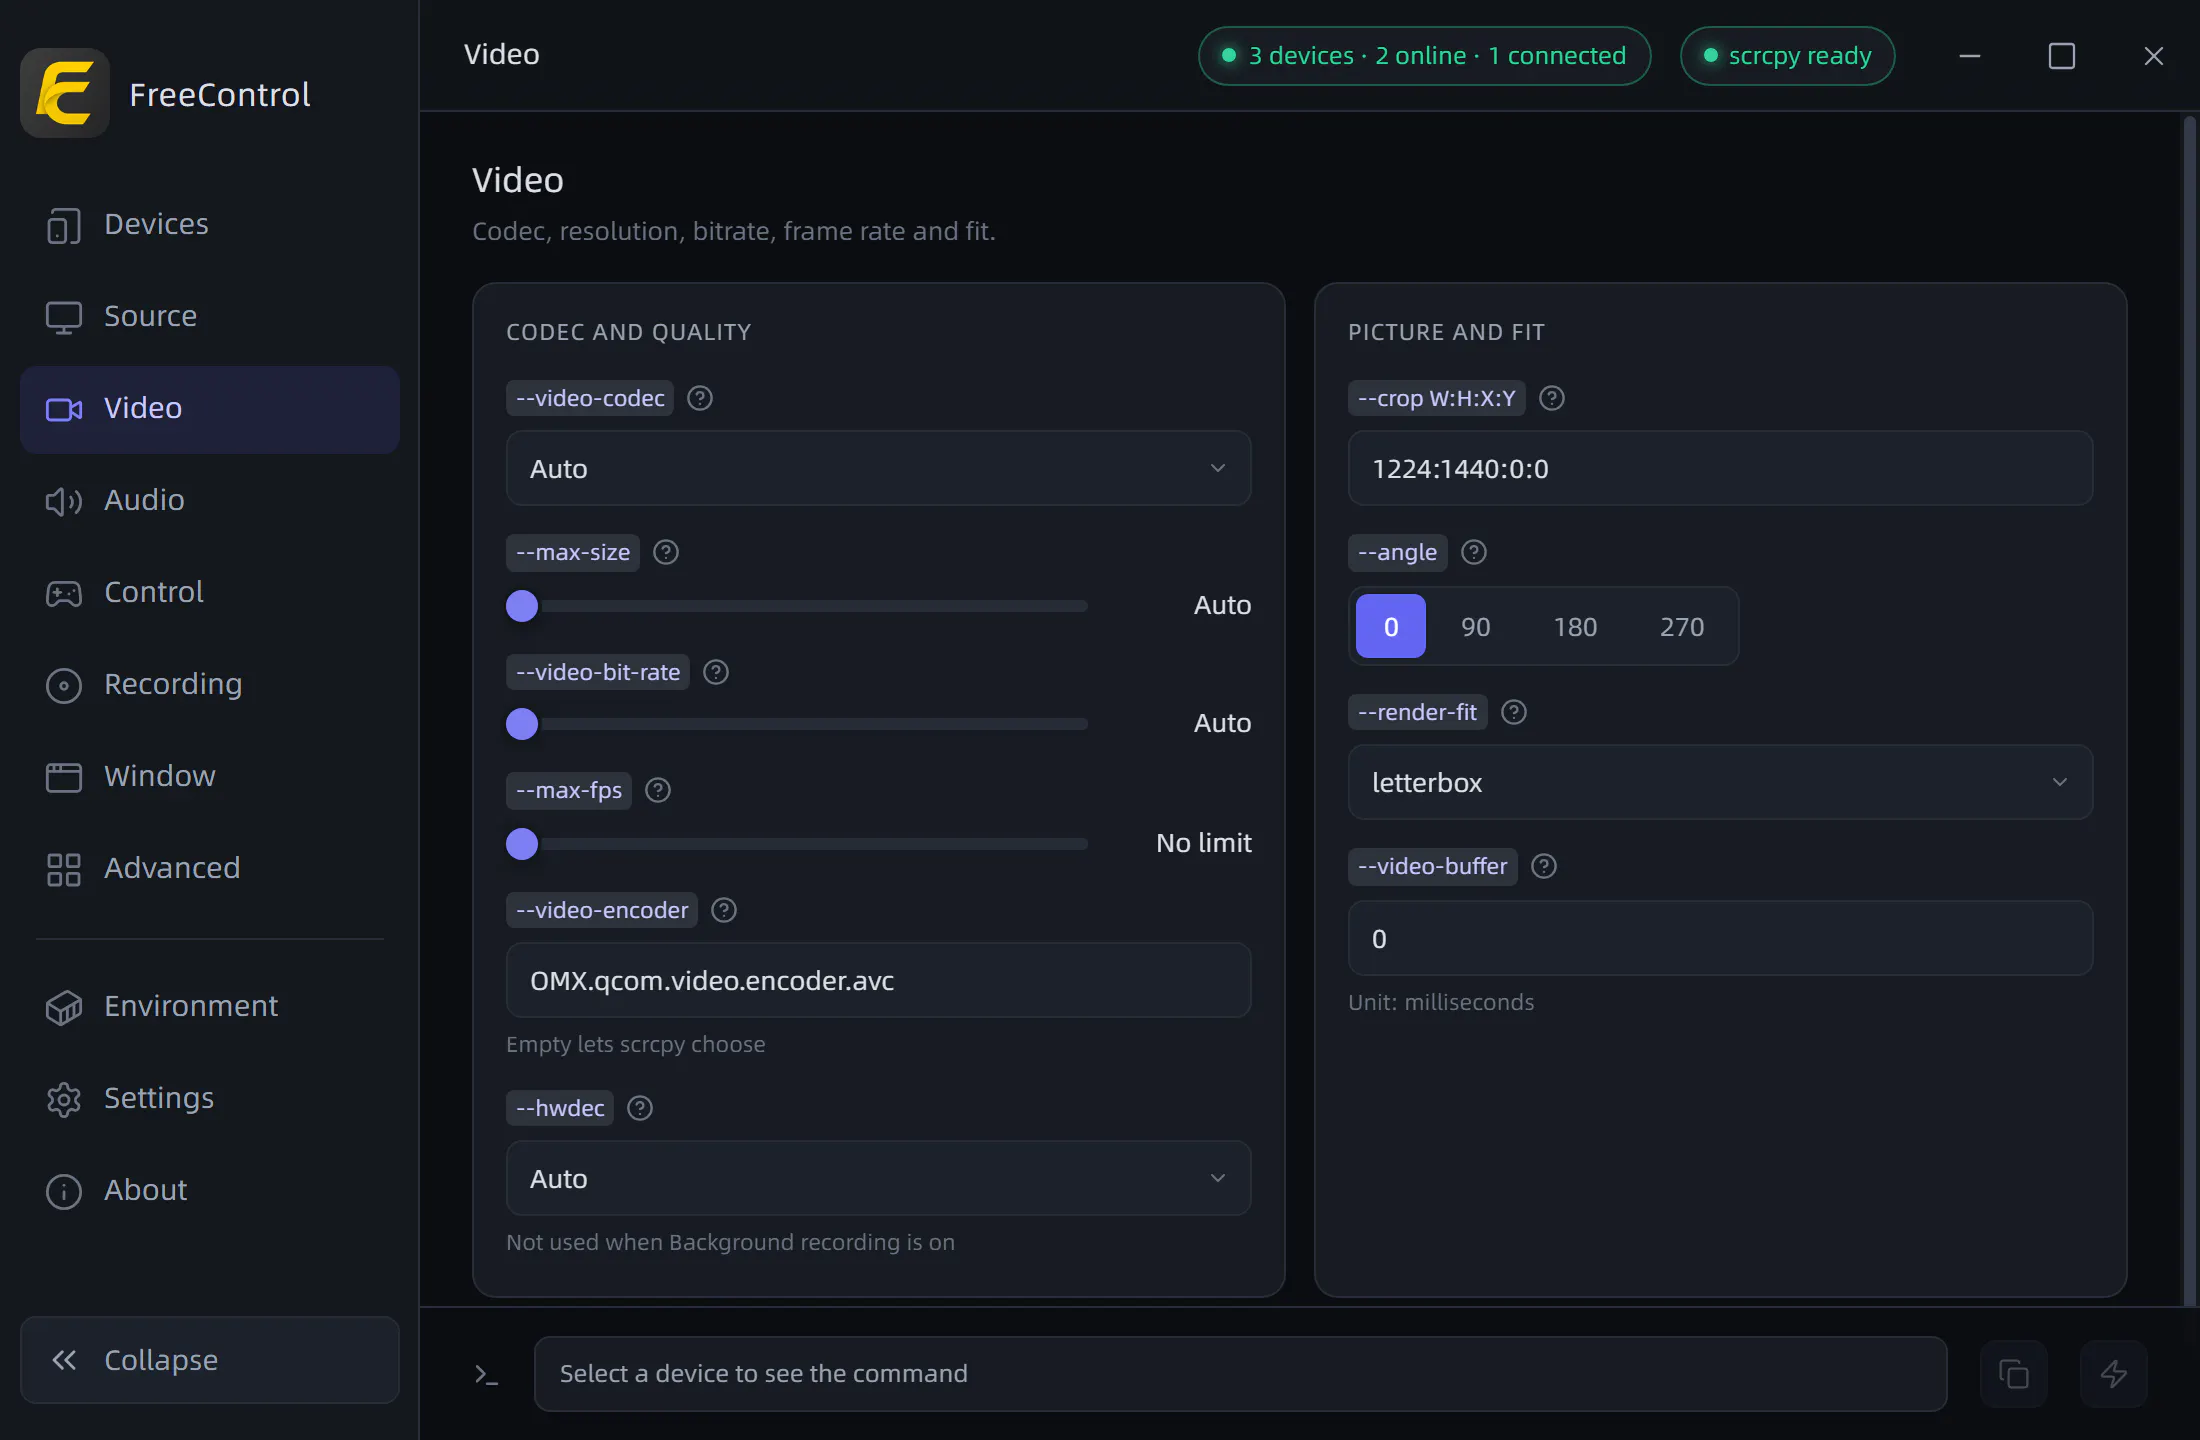
Task: Open the Devices sidebar section
Action: coord(210,224)
